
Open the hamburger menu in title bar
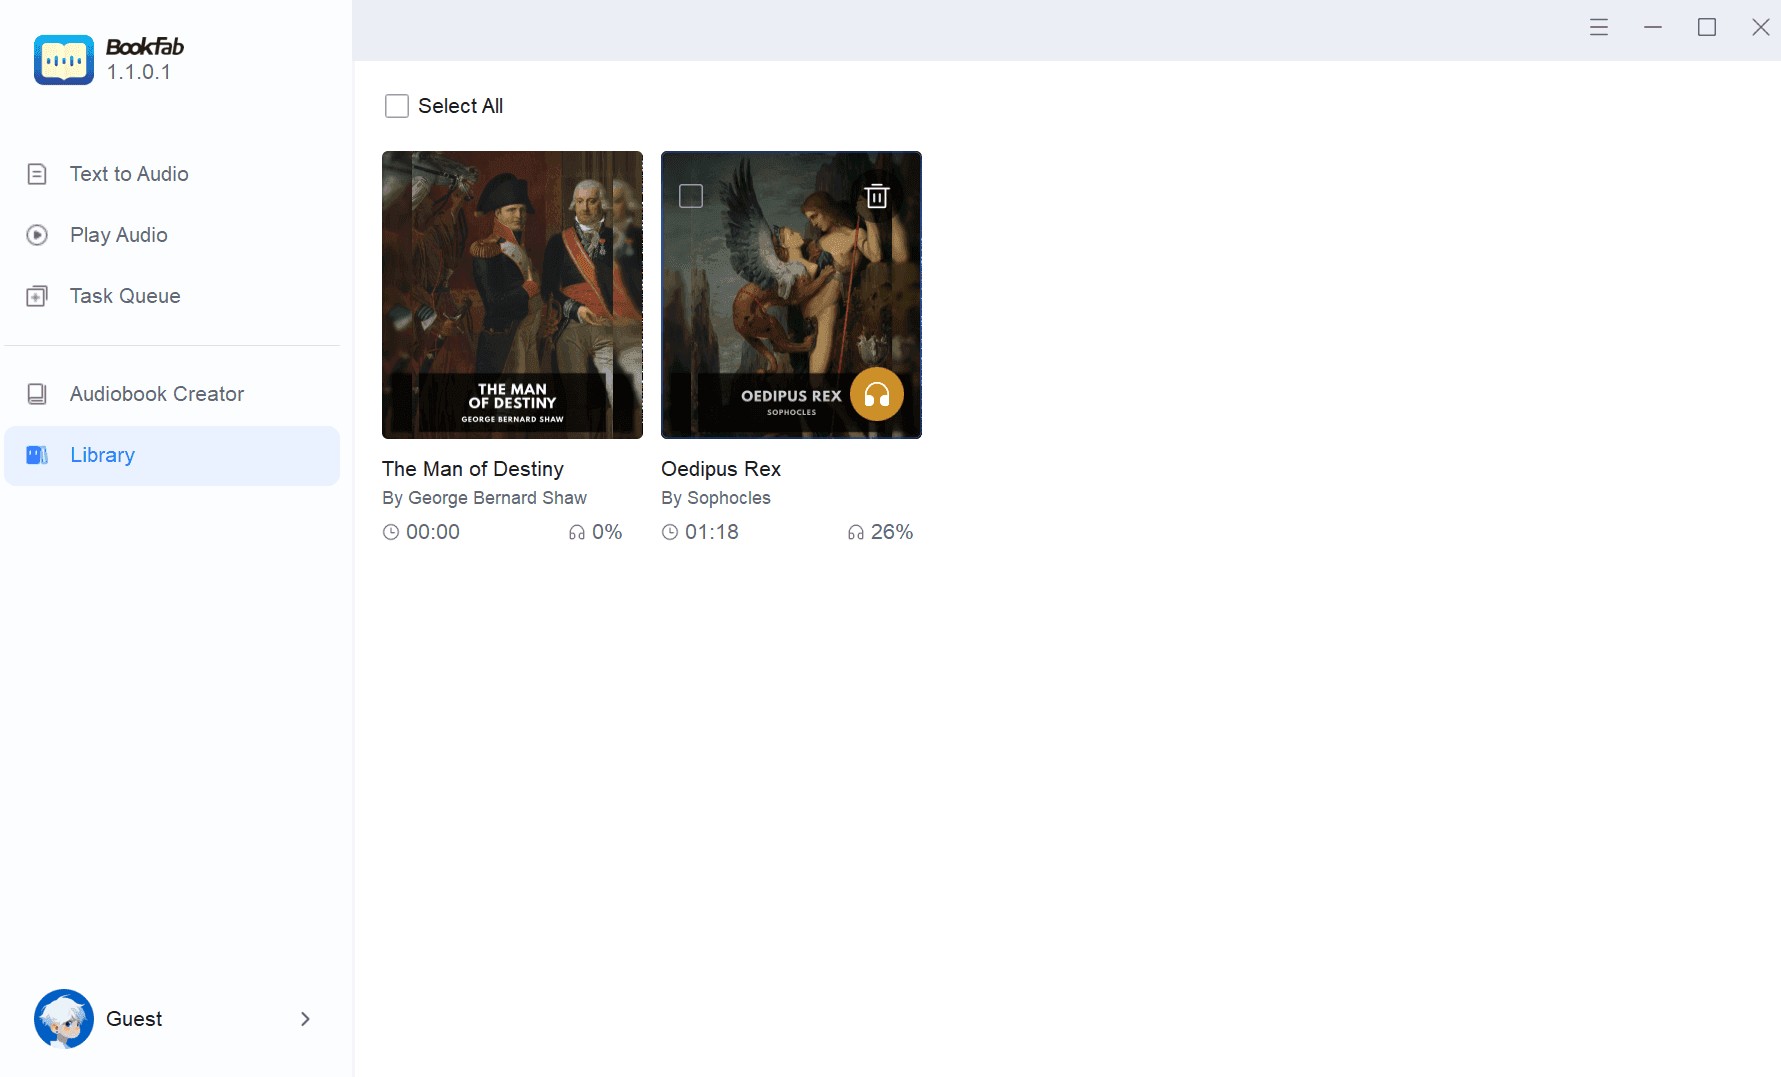coord(1598,28)
